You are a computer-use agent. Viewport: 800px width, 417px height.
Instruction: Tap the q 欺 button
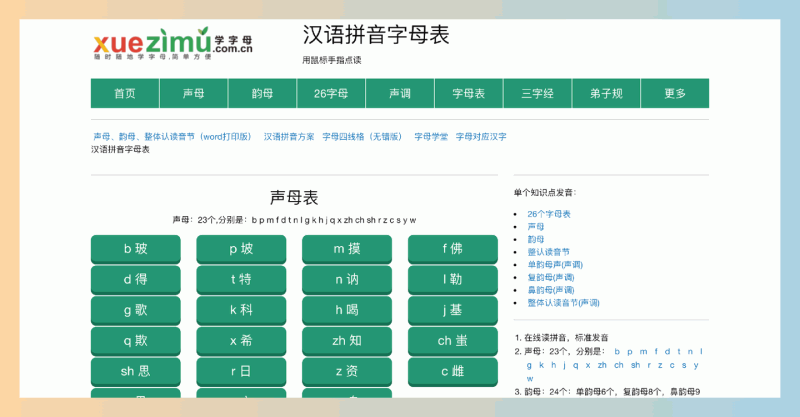point(136,341)
